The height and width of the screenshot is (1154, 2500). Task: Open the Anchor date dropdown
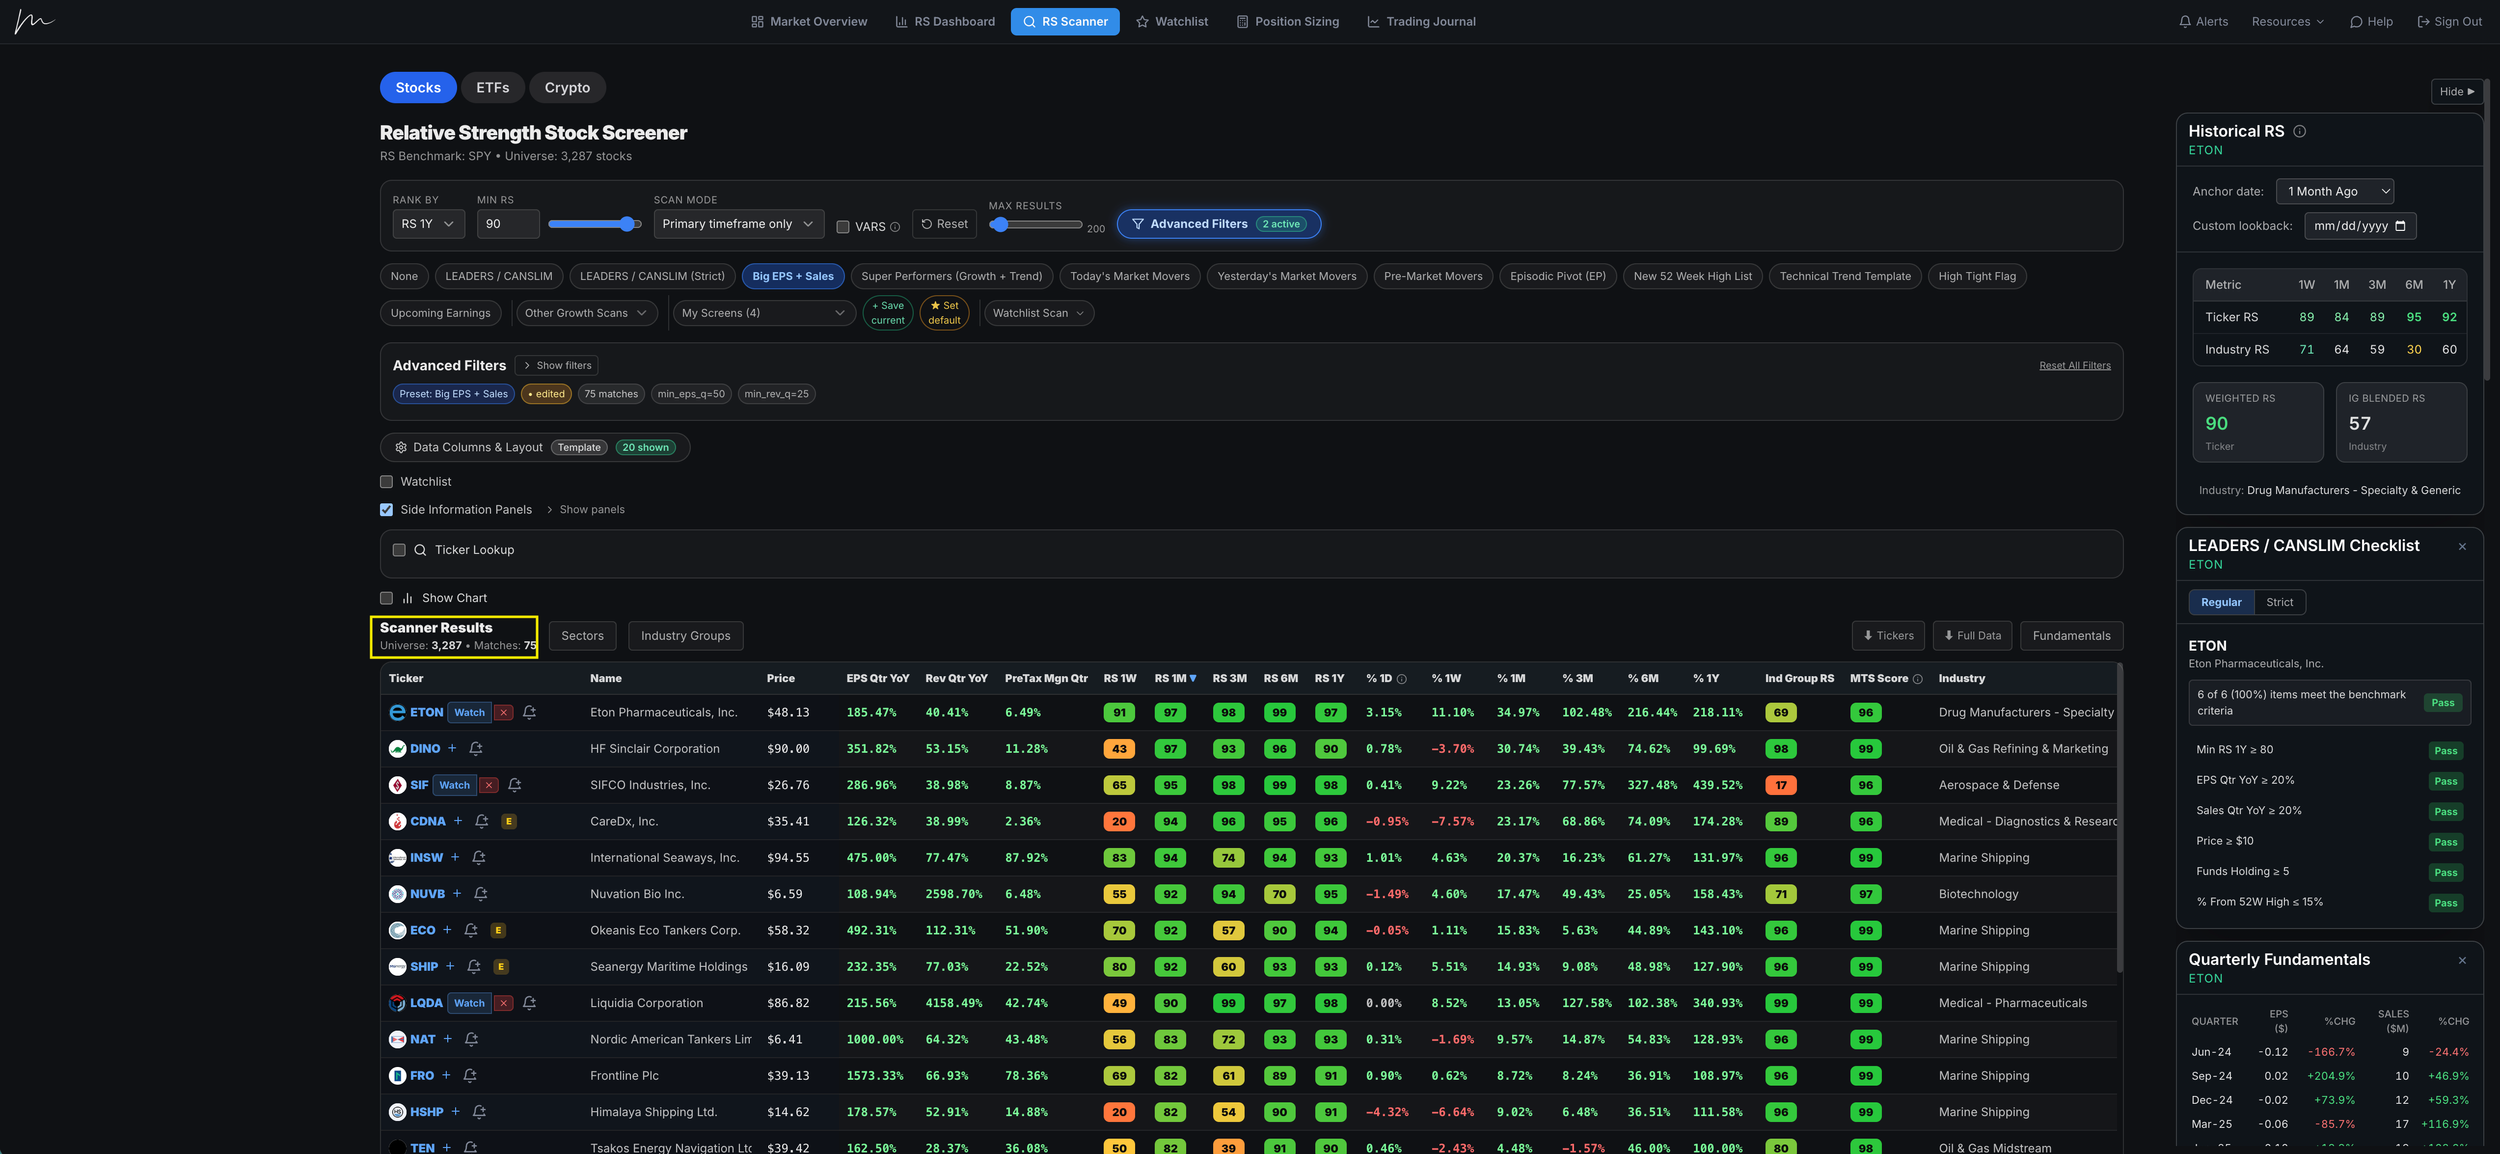pyautogui.click(x=2335, y=191)
